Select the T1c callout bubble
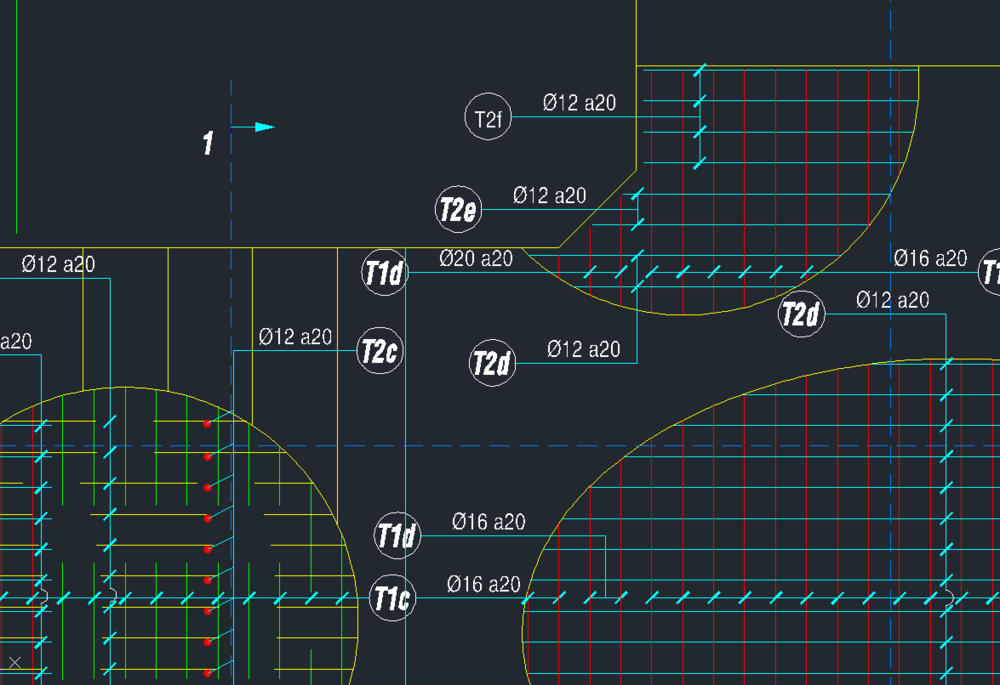 (392, 597)
